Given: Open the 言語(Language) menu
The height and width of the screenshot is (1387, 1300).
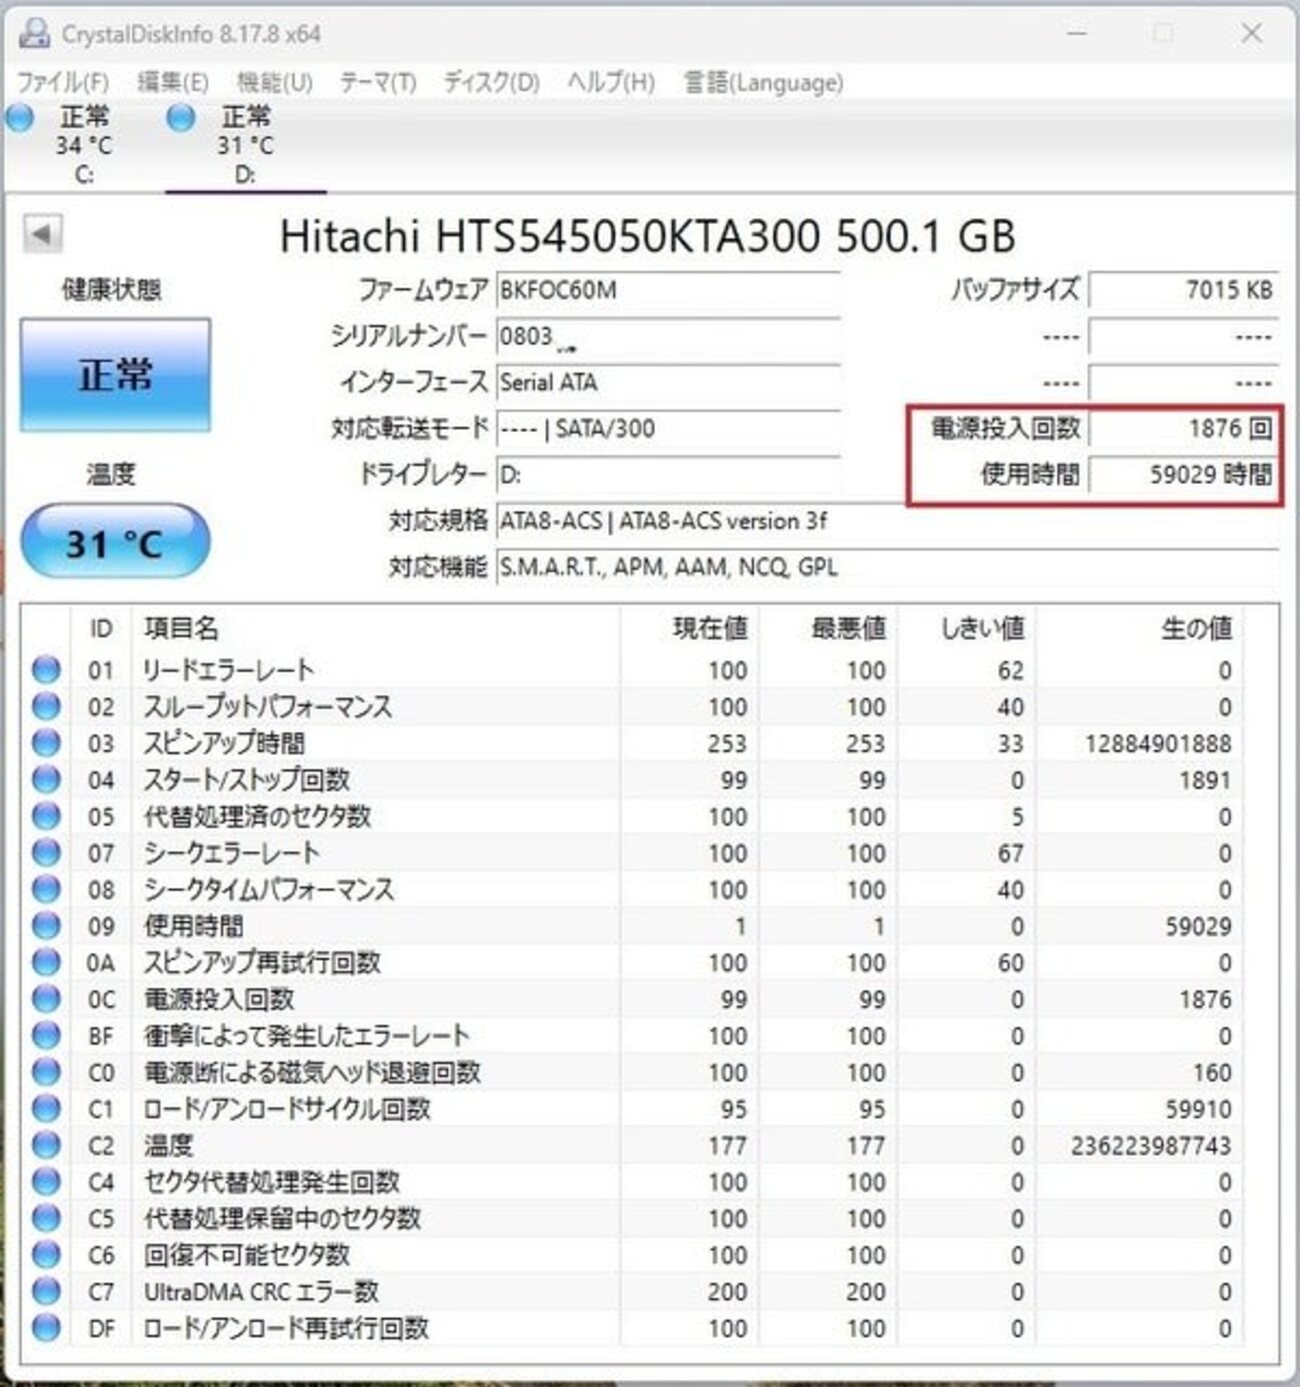Looking at the screenshot, I should coord(763,82).
